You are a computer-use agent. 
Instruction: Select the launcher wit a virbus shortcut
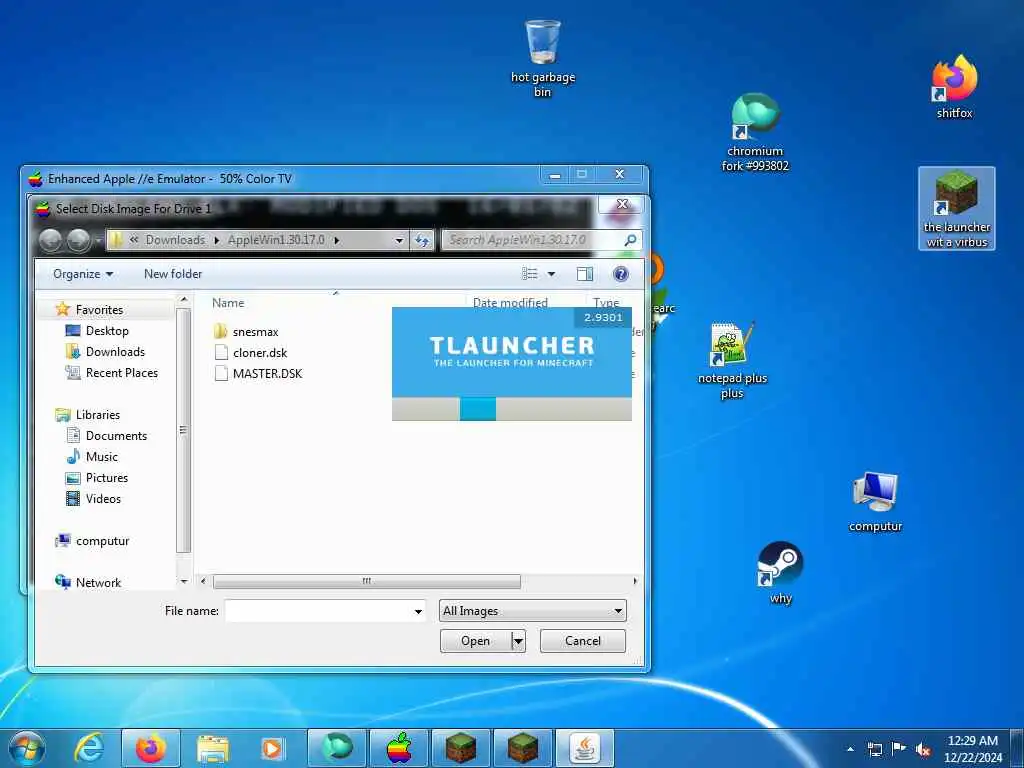tap(957, 208)
